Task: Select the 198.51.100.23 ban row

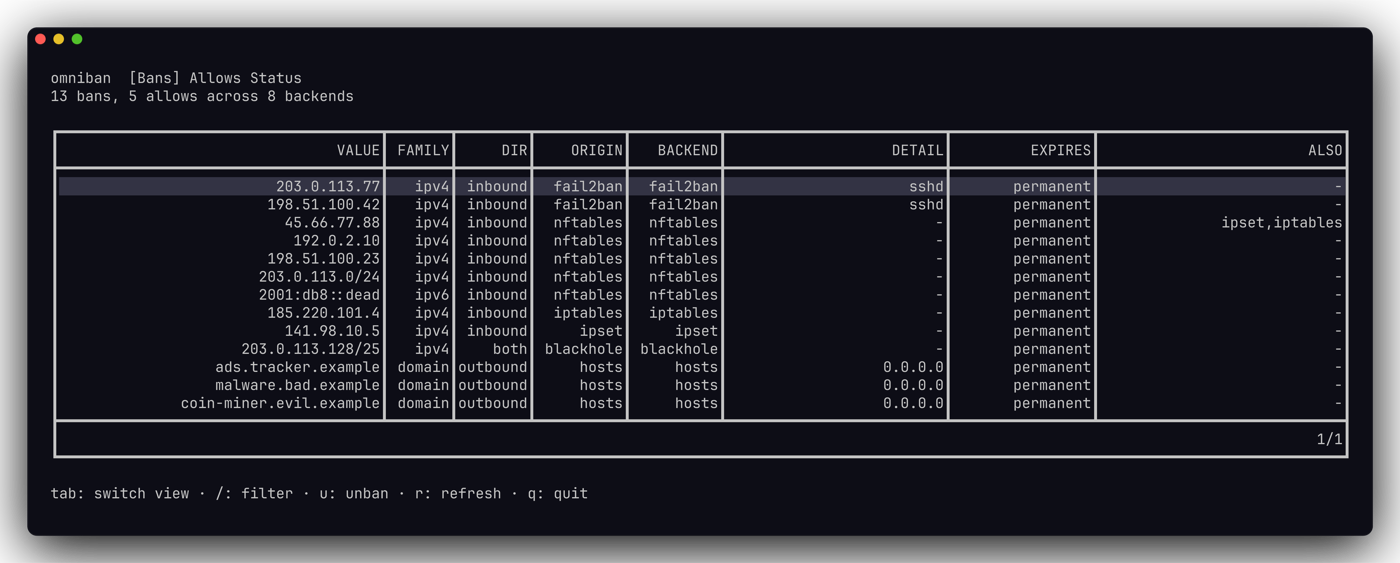Action: tap(700, 258)
